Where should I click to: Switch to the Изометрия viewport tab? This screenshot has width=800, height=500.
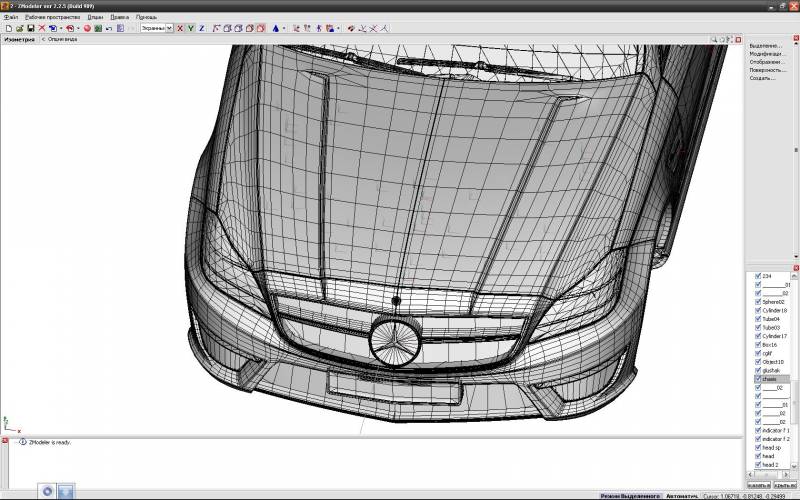19,39
